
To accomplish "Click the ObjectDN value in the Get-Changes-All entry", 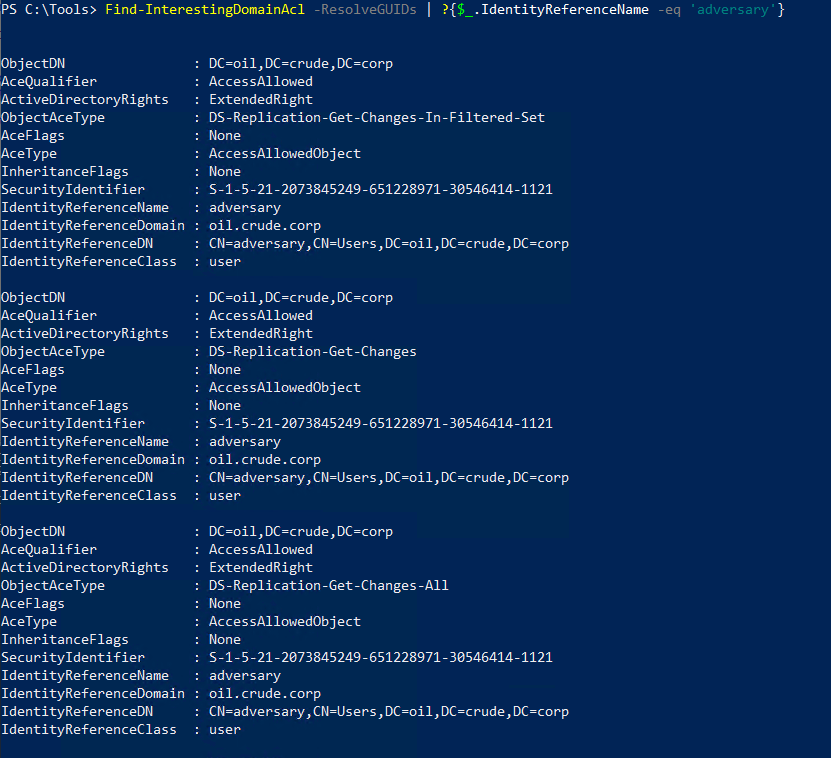I will pyautogui.click(x=301, y=532).
